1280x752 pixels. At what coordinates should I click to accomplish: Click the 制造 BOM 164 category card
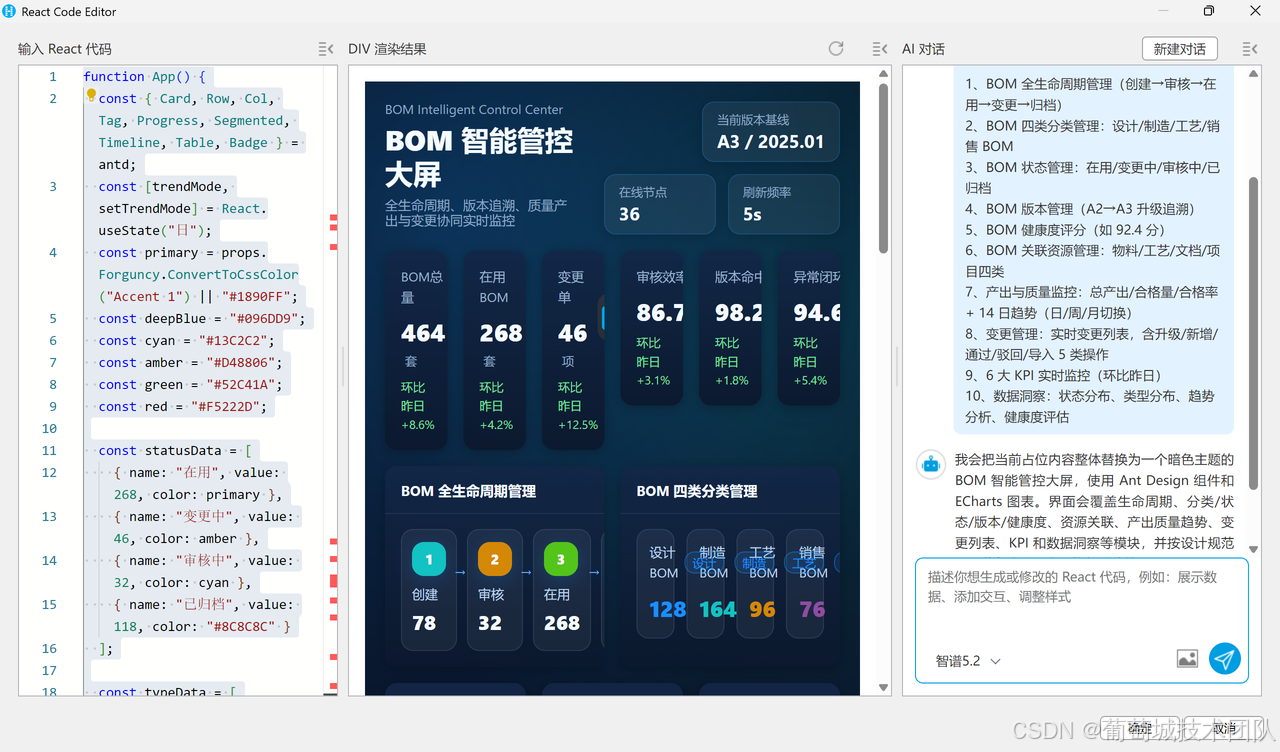point(705,584)
